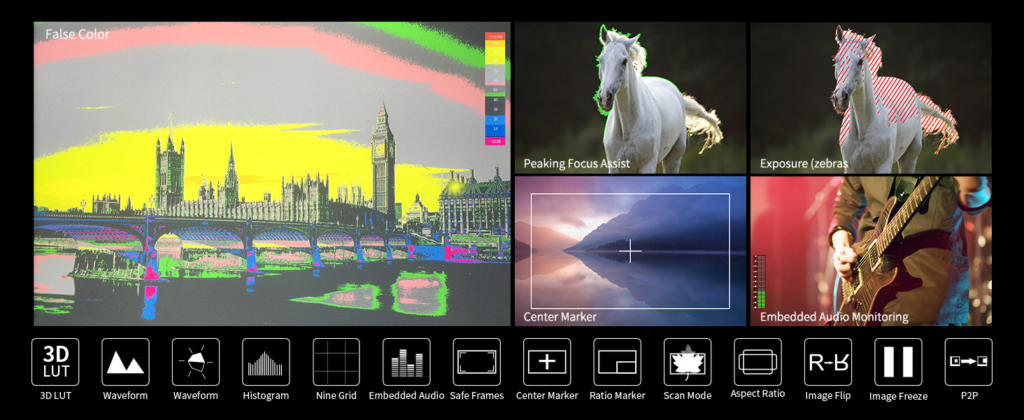Toggle the Image Flip icon
The image size is (1024, 420).
tap(828, 362)
